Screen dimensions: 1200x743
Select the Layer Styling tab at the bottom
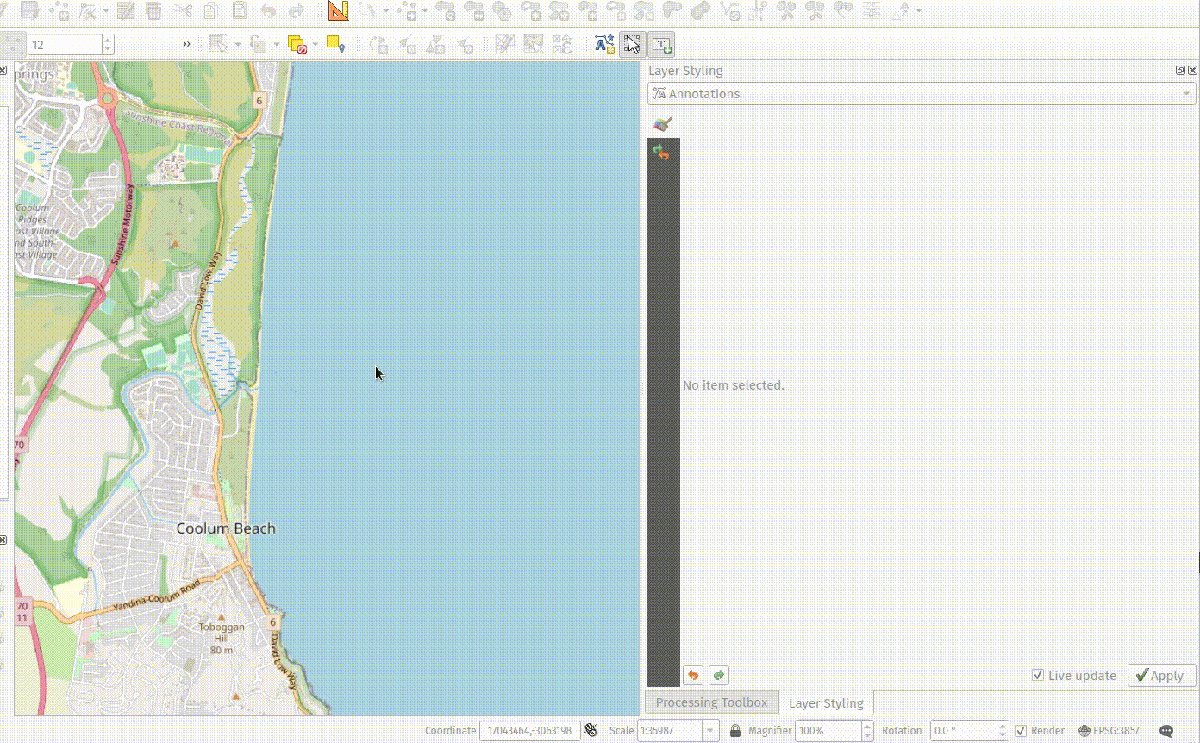[827, 702]
